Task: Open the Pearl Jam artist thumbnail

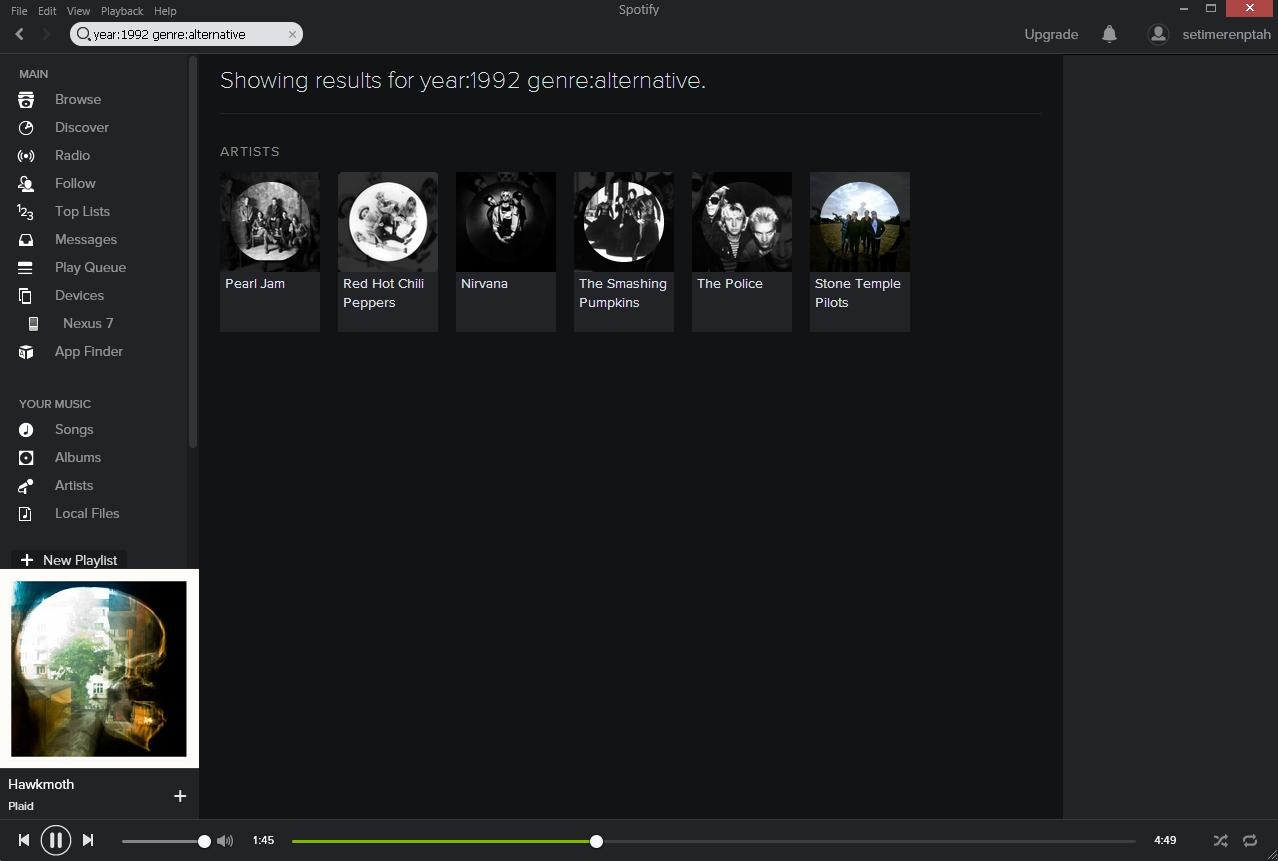Action: tap(270, 222)
